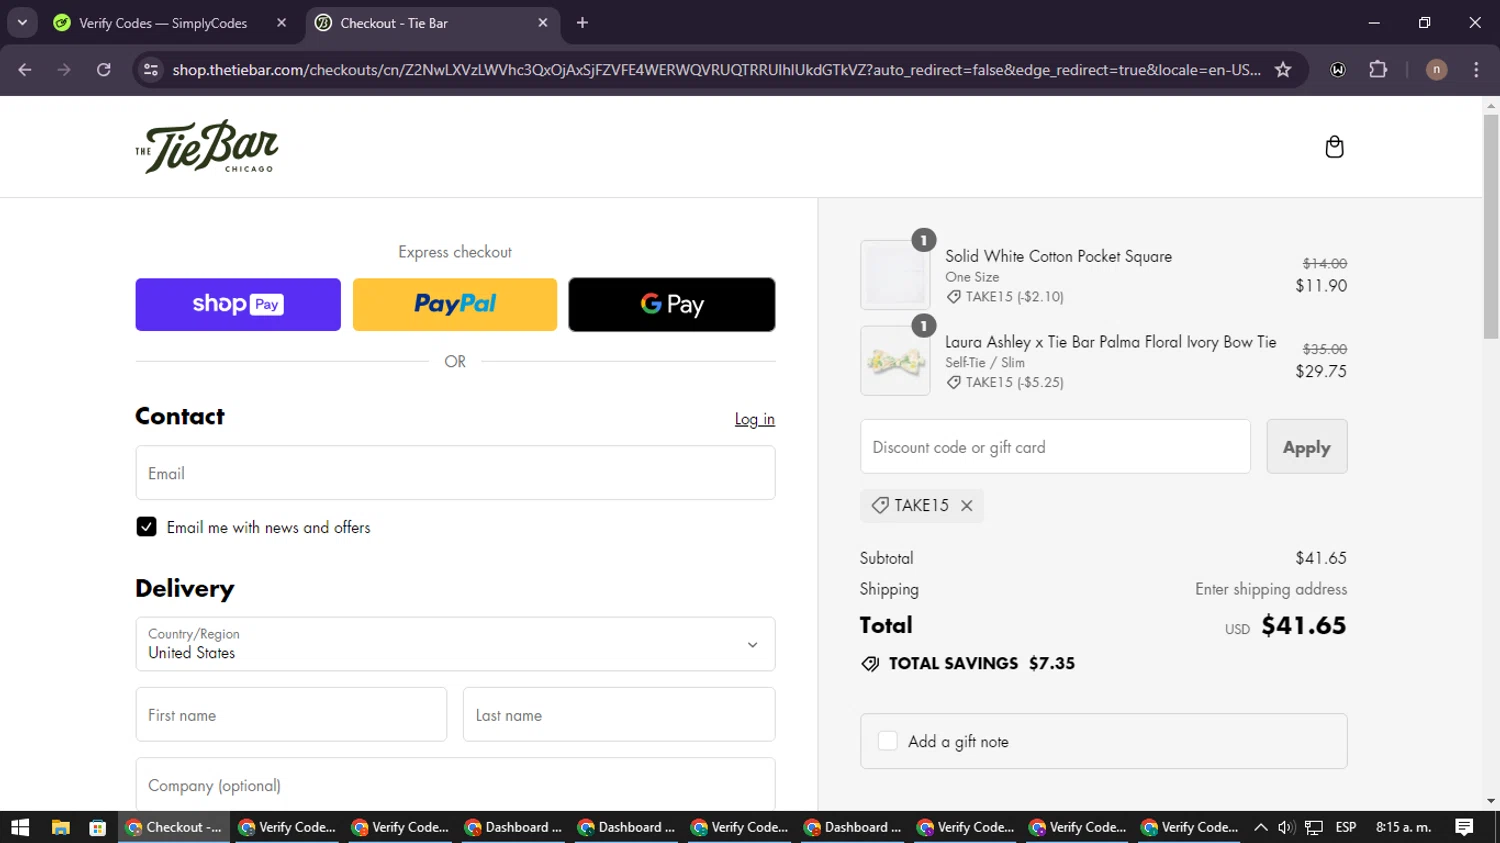
Task: Focus the Last name field
Action: pyautogui.click(x=619, y=715)
